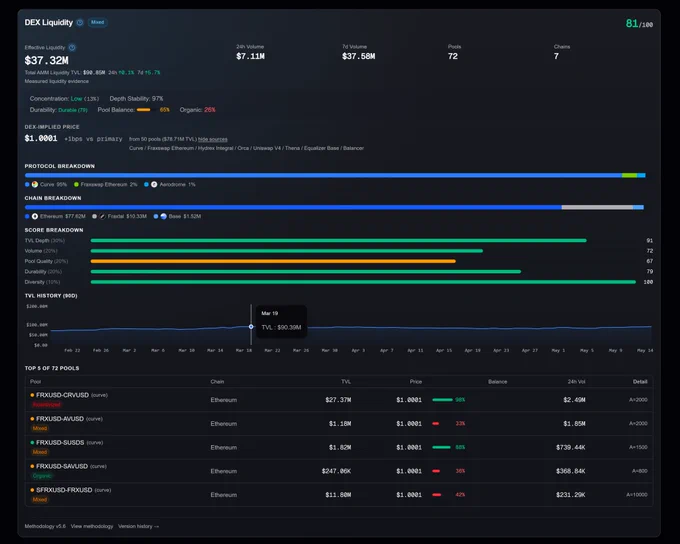Select the SFRXUSD-FRXUSD pool name
Image resolution: width=680 pixels, height=544 pixels.
tap(64, 490)
